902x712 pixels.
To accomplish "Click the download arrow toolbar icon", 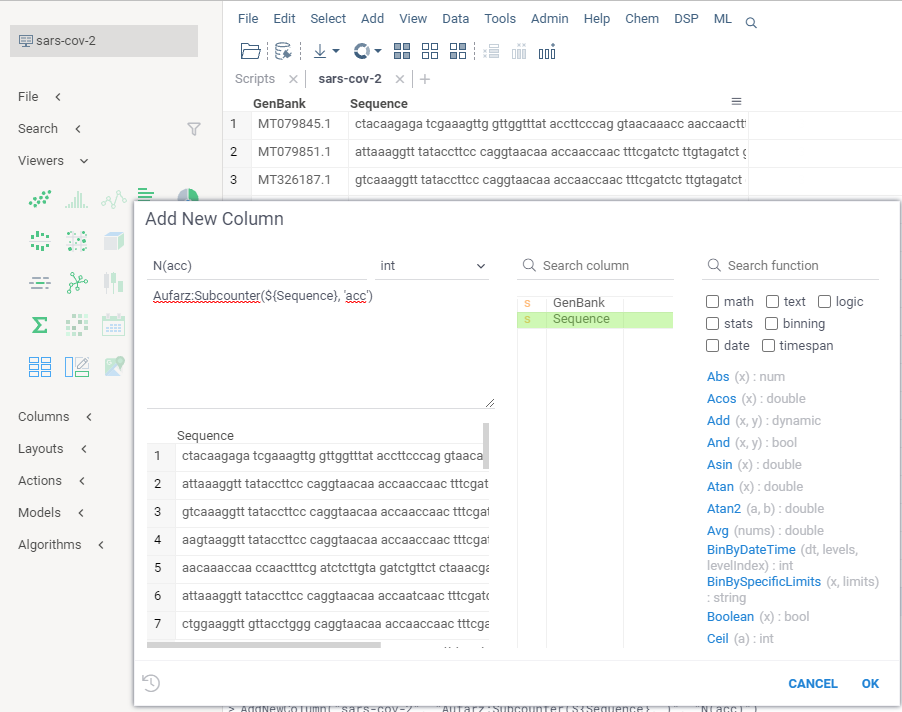I will tap(319, 51).
